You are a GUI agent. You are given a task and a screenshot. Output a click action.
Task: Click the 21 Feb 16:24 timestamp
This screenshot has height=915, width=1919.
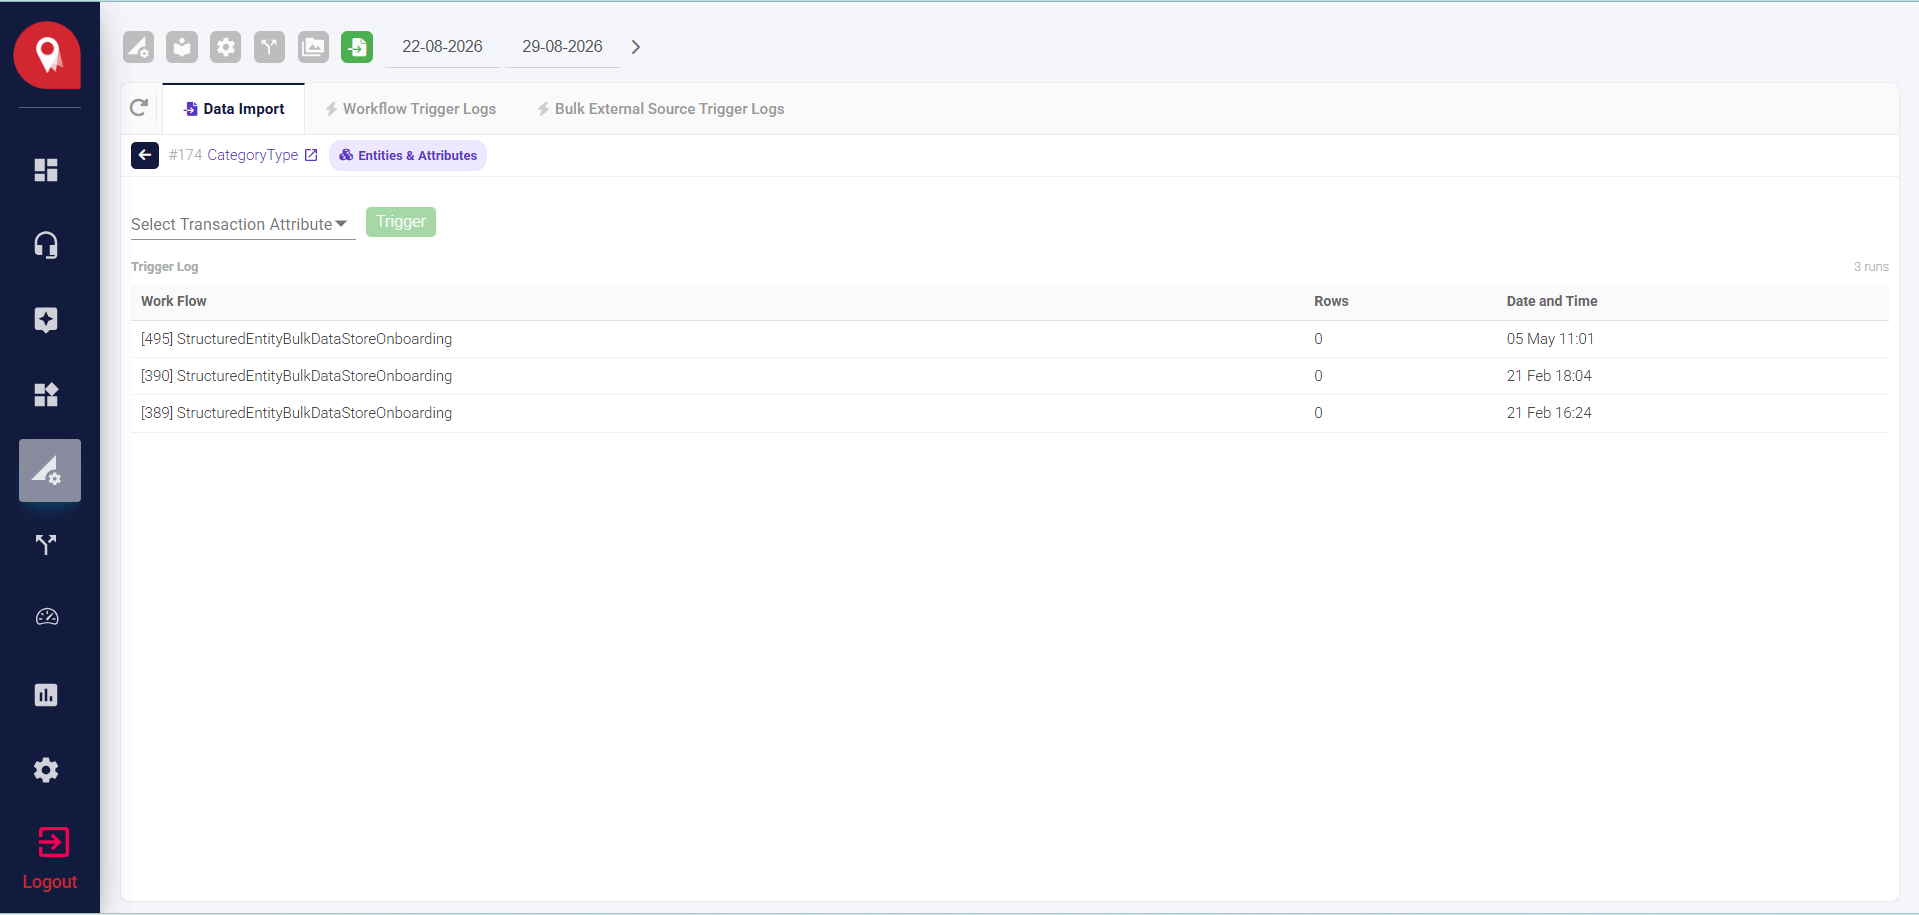(1549, 413)
